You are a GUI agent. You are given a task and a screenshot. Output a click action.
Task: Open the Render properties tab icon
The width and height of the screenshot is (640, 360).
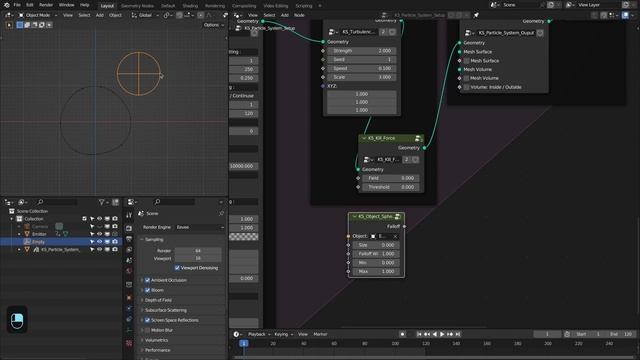click(129, 228)
